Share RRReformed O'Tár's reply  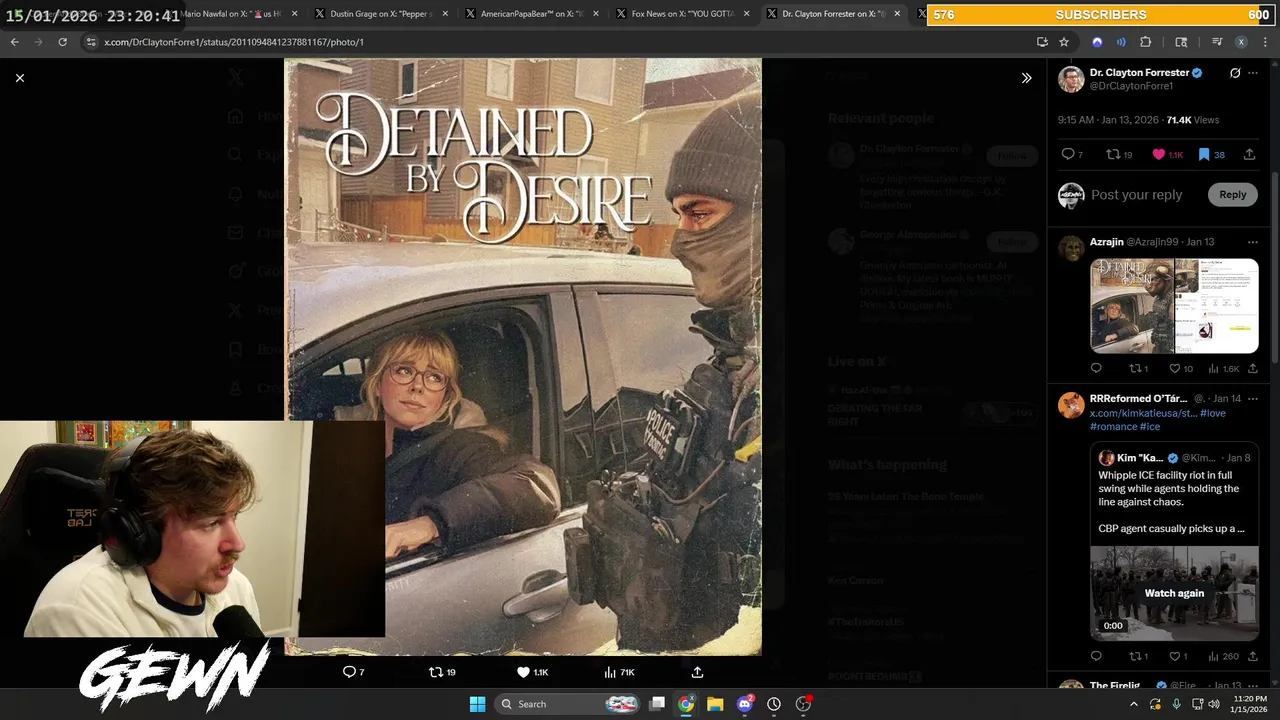(1253, 656)
